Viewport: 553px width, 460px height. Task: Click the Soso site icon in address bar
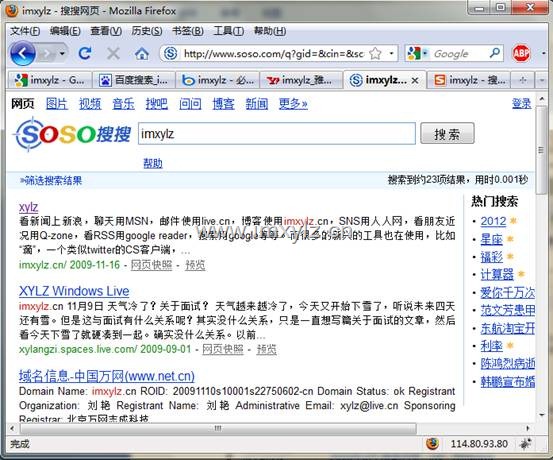coord(170,54)
